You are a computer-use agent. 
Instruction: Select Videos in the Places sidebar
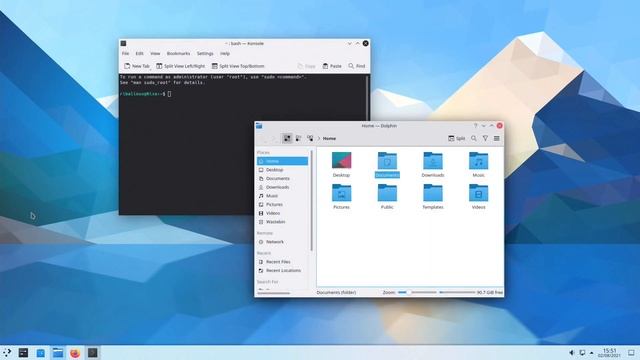click(282, 213)
